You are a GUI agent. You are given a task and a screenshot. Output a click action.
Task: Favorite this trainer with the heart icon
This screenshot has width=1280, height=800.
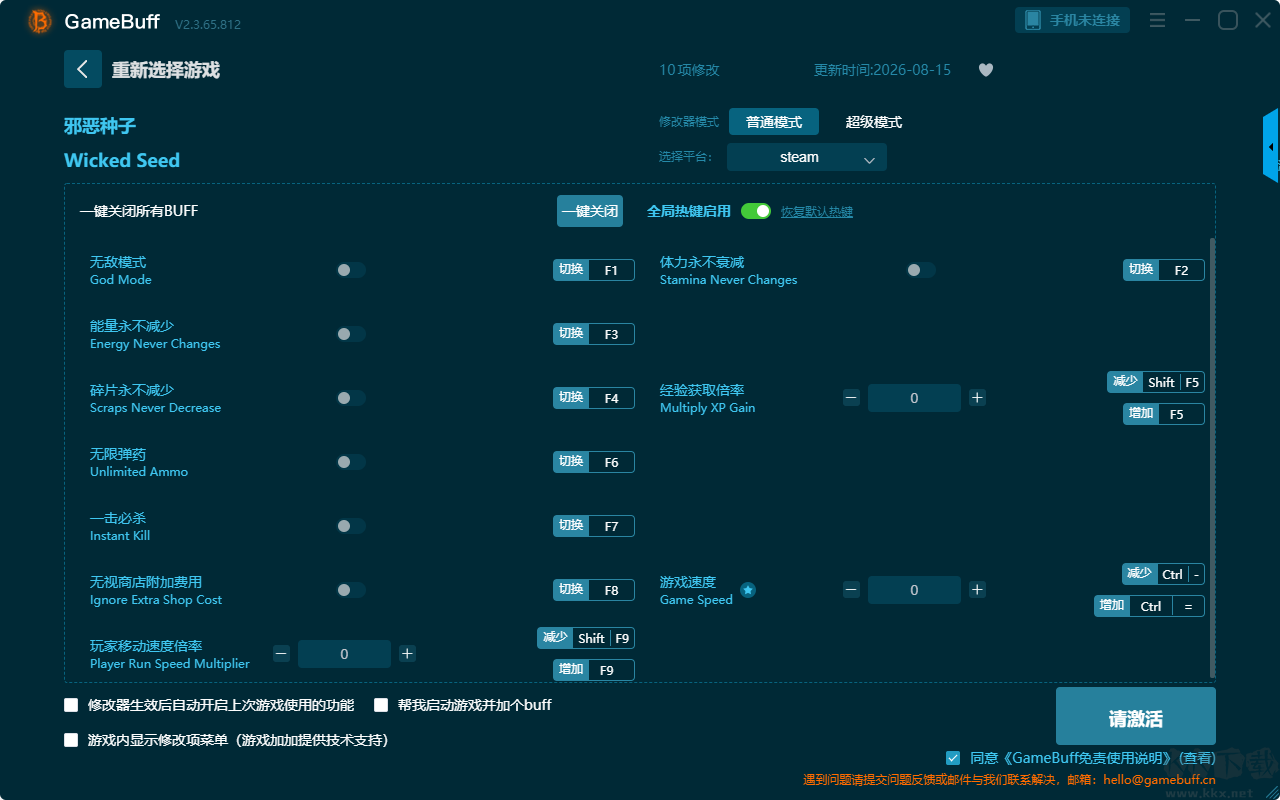pos(986,70)
